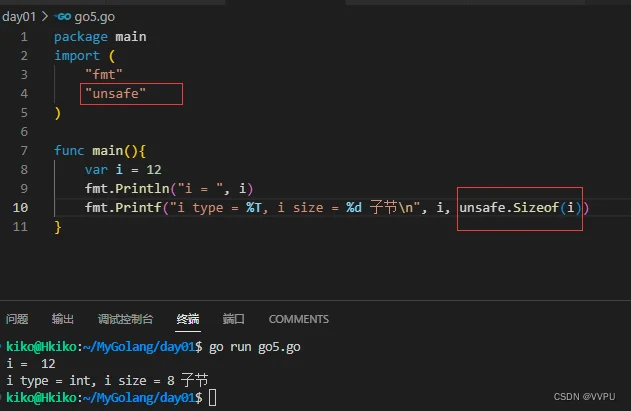Click 'var i = 12' declaration

[x=123, y=169]
